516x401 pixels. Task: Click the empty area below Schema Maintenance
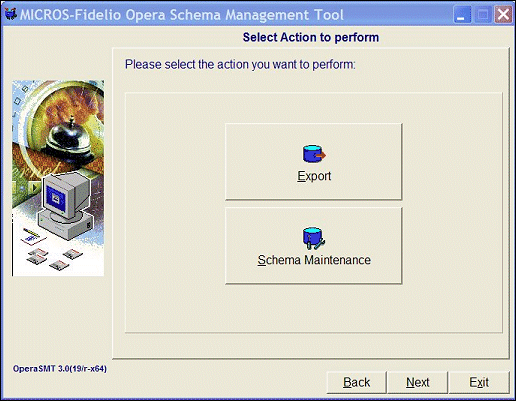click(314, 308)
